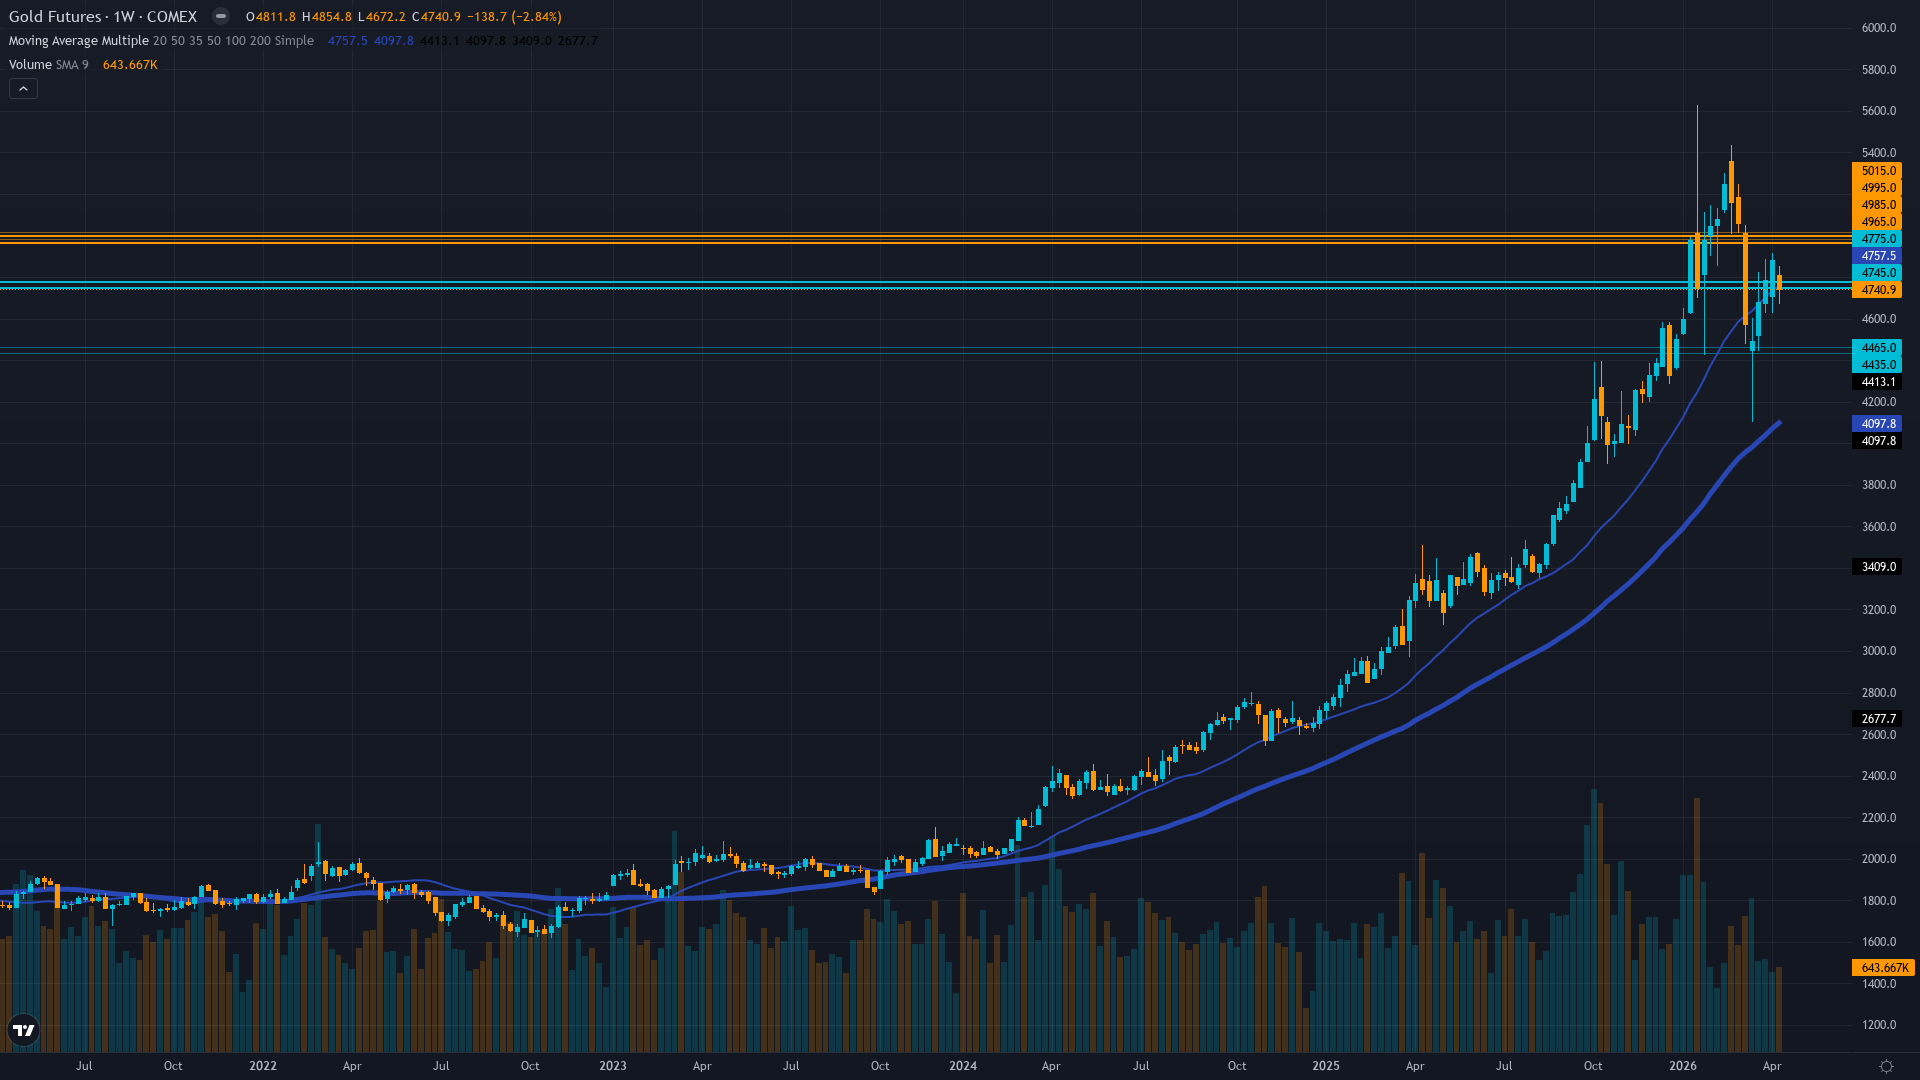Select the cyan 4435.0 price label

1877,365
